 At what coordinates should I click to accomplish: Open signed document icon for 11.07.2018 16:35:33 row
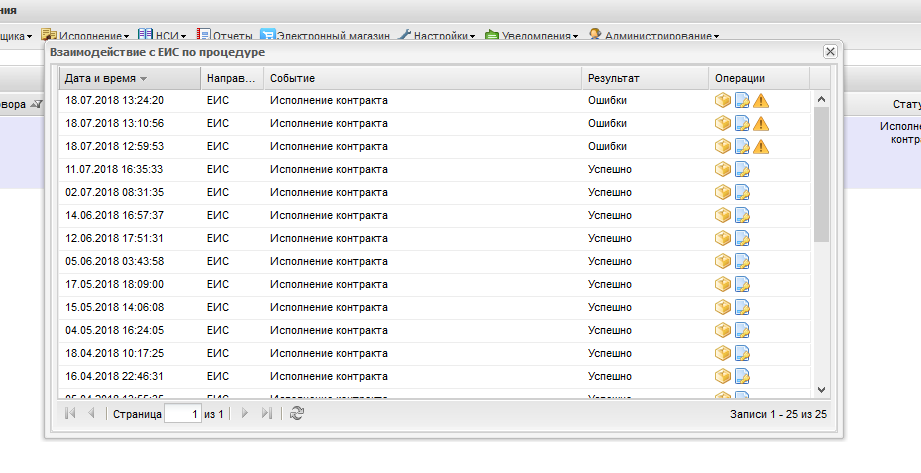pyautogui.click(x=742, y=169)
